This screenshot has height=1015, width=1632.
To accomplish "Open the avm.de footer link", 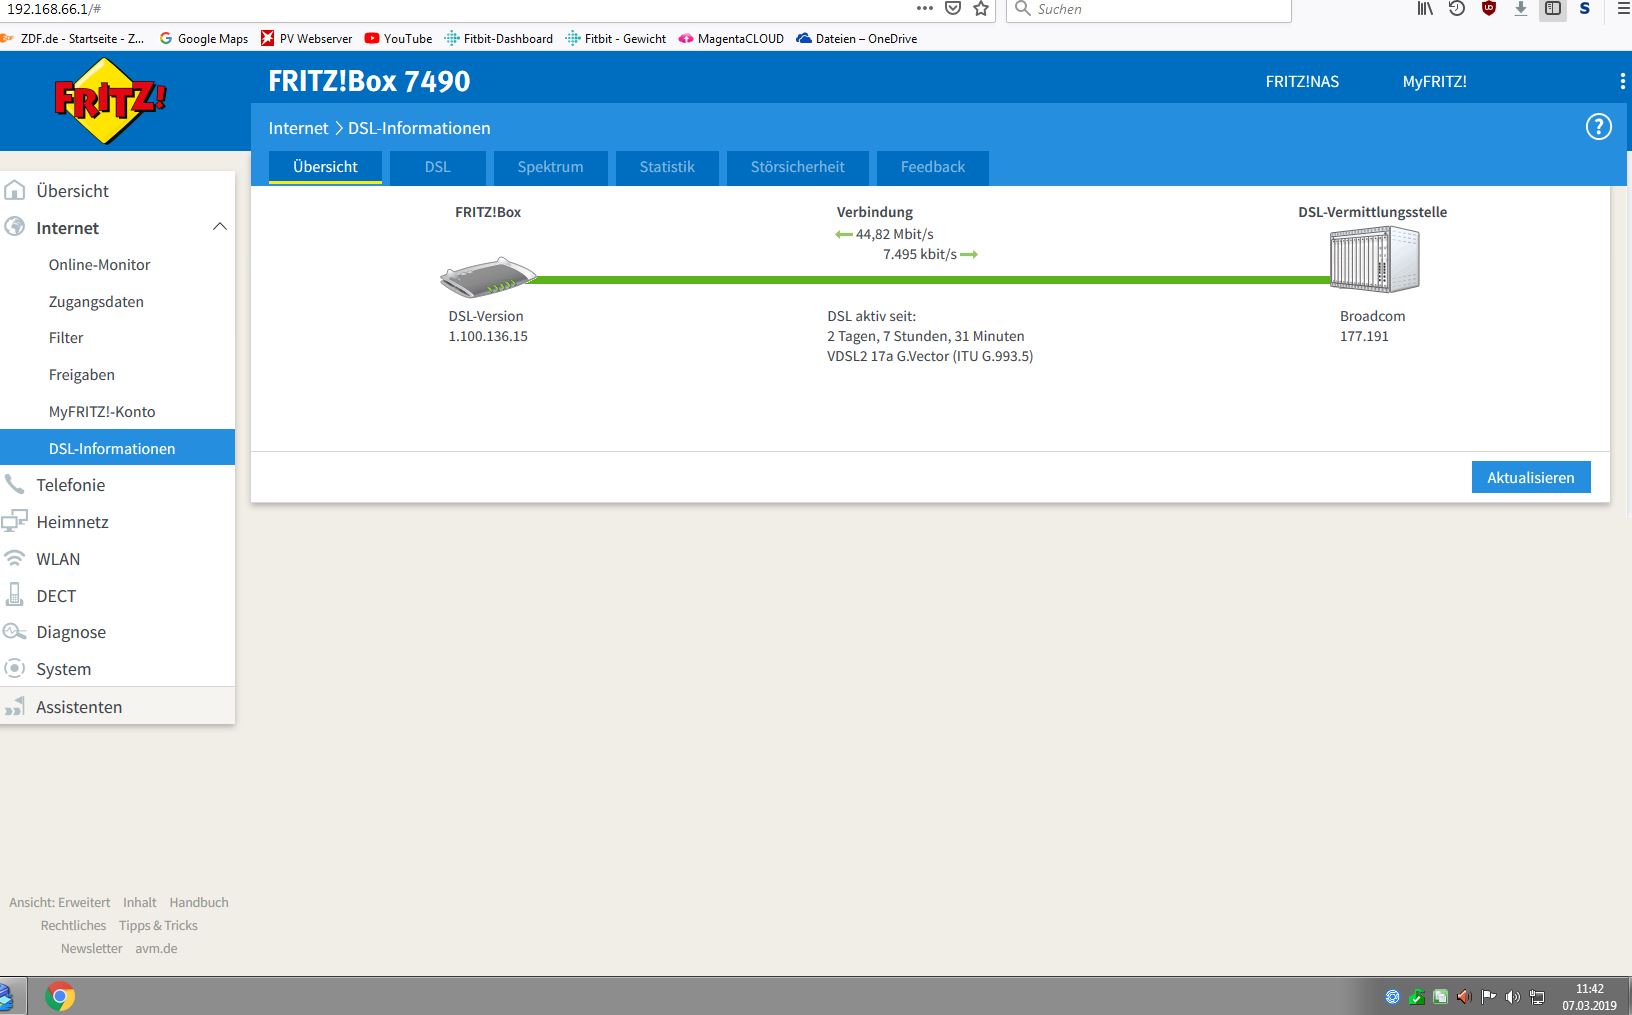I will tap(156, 948).
